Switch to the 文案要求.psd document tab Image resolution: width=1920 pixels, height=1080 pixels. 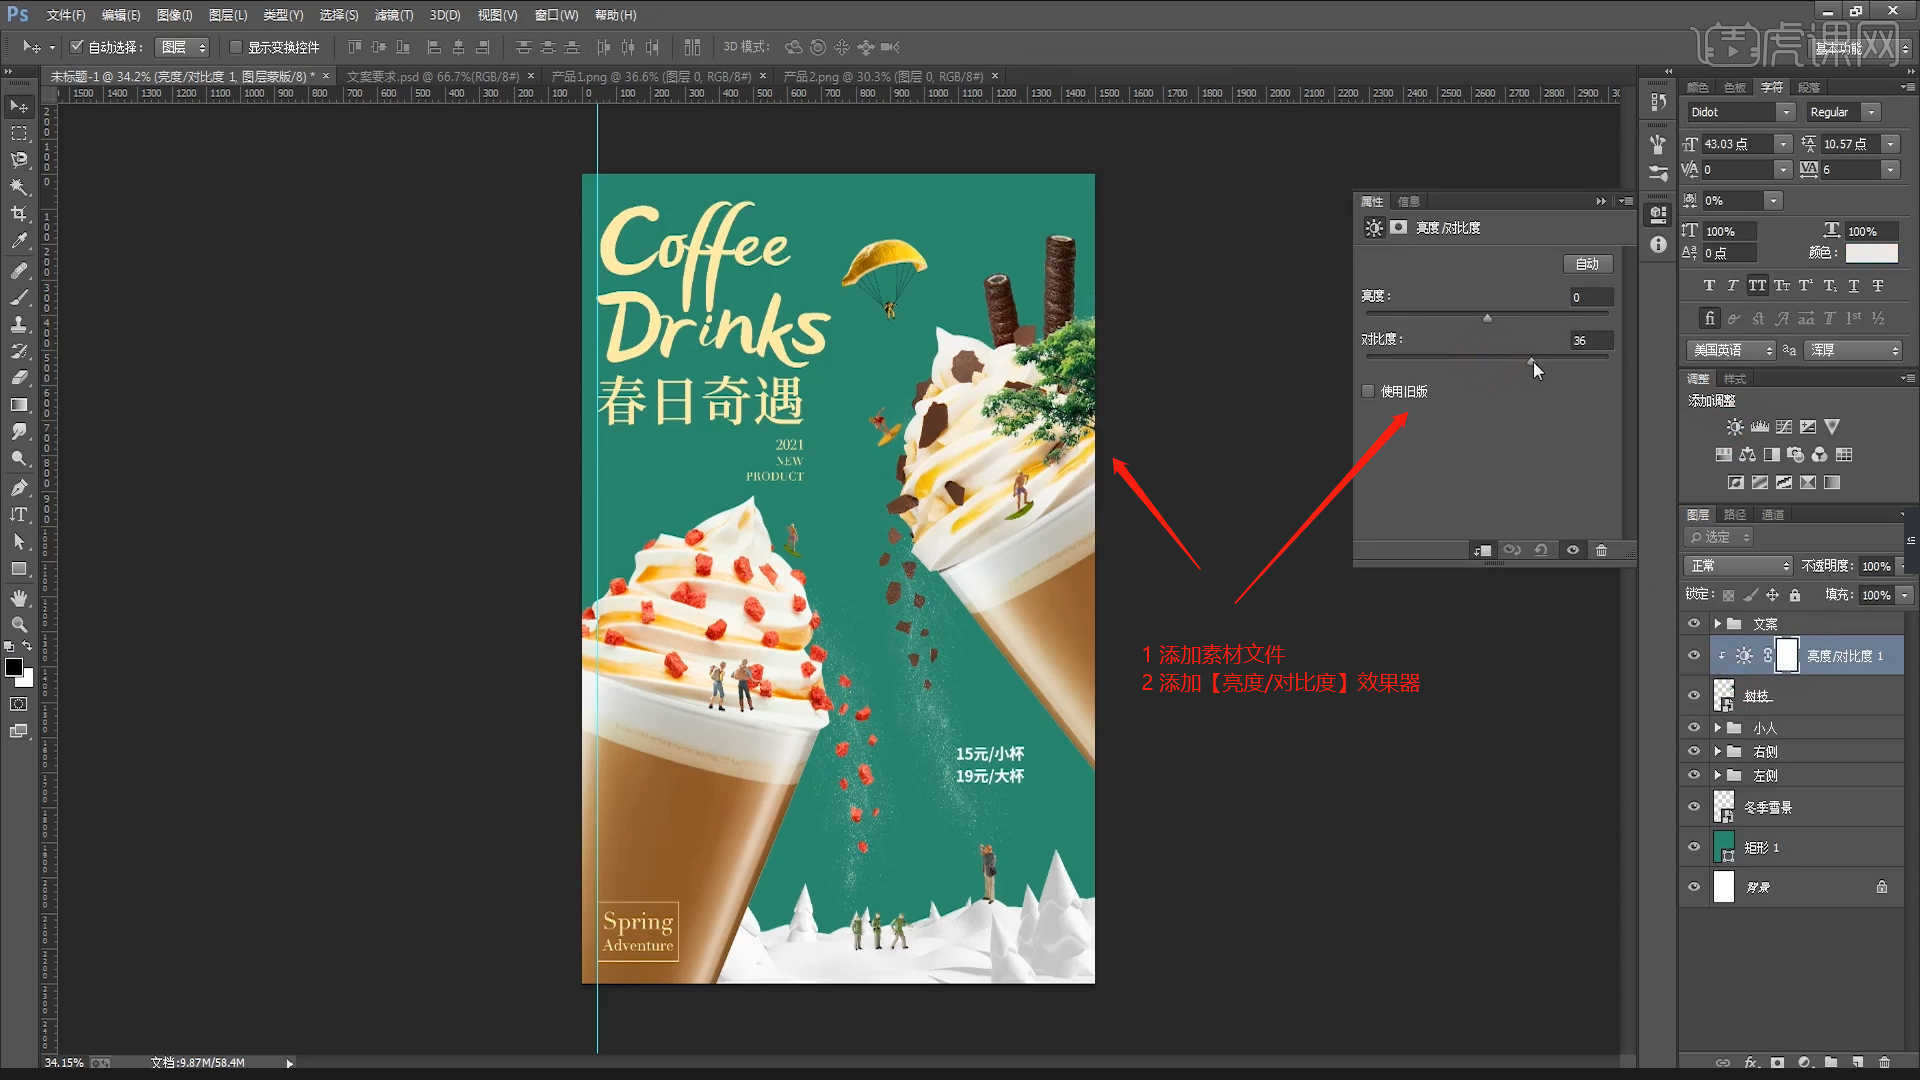[433, 77]
